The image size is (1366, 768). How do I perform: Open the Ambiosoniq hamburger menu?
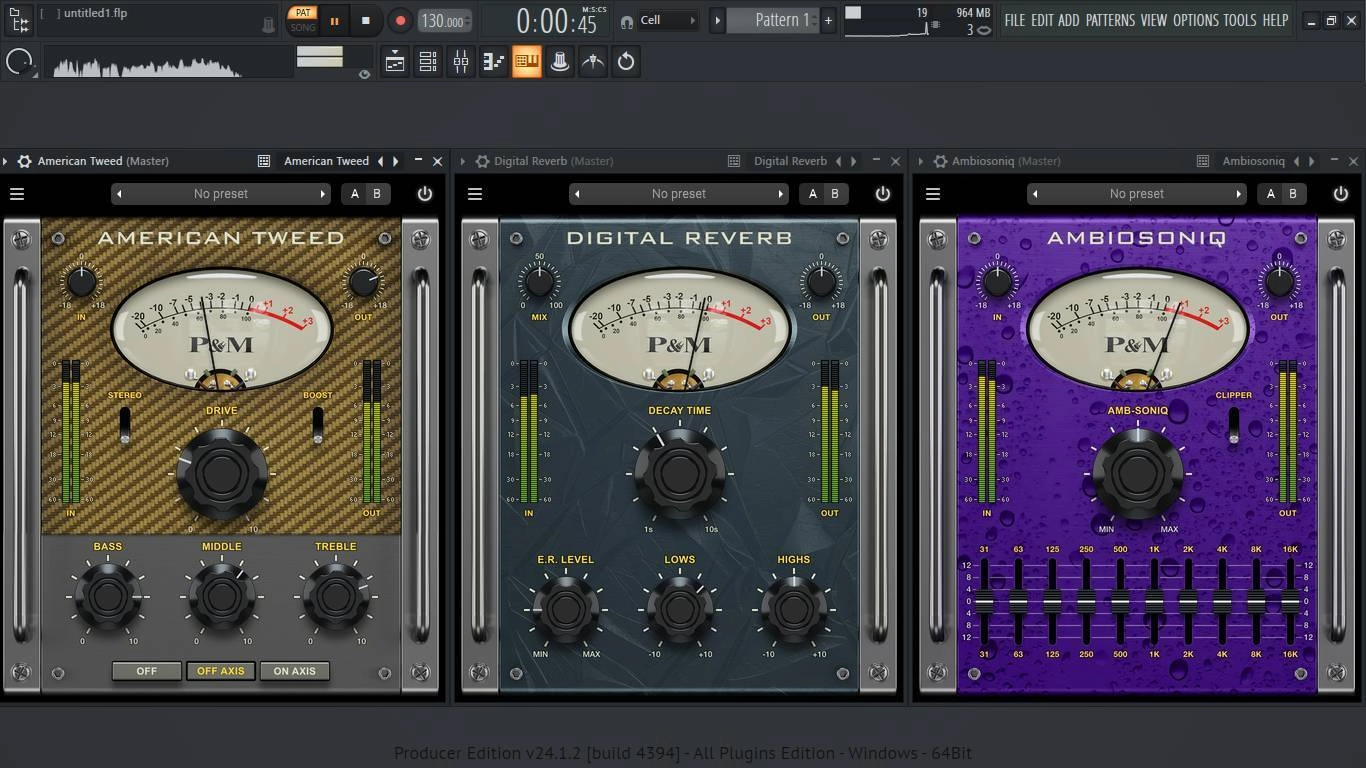933,194
